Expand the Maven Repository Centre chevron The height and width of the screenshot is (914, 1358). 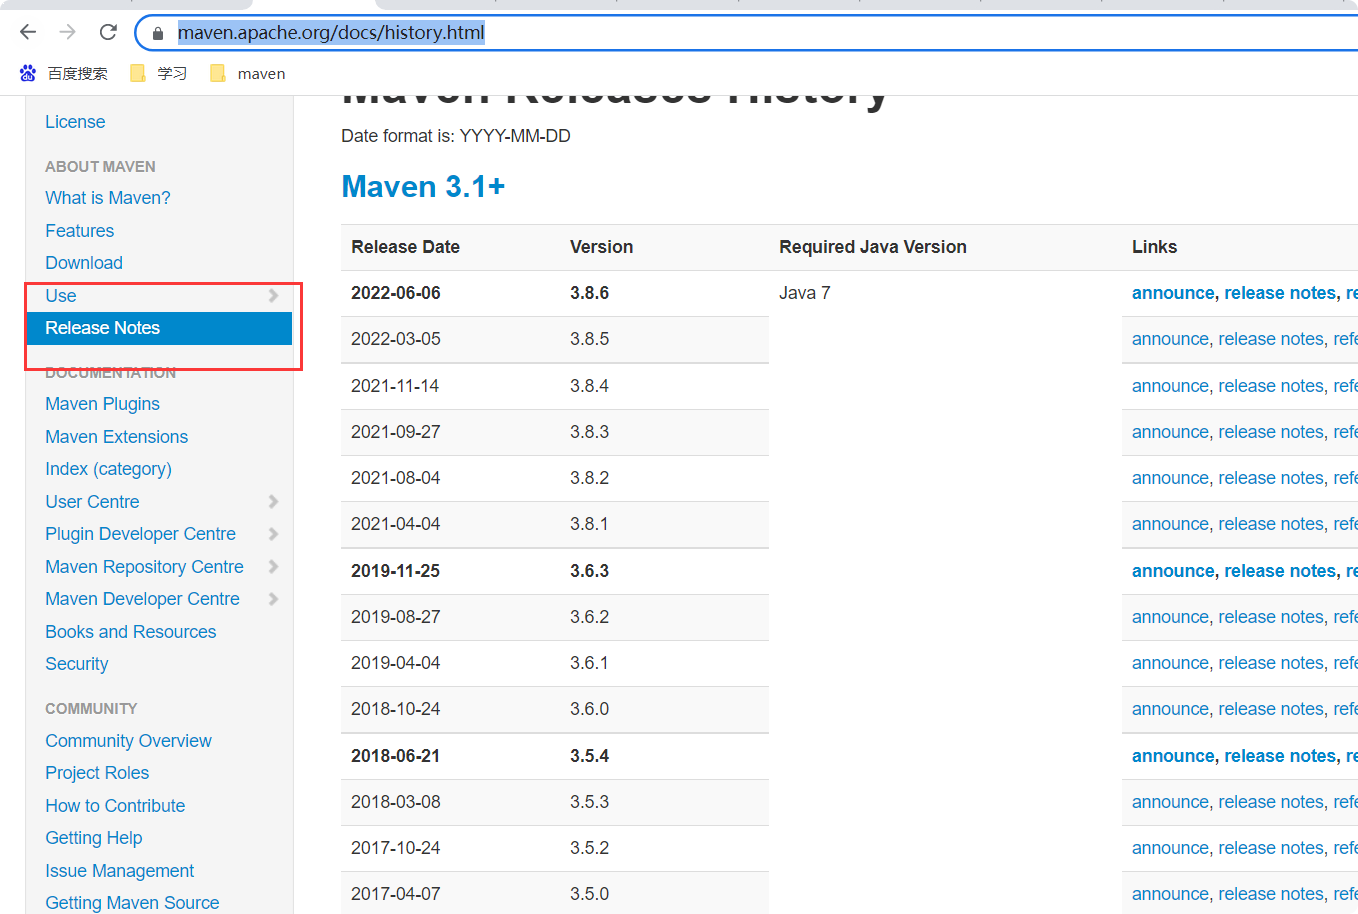tap(273, 566)
